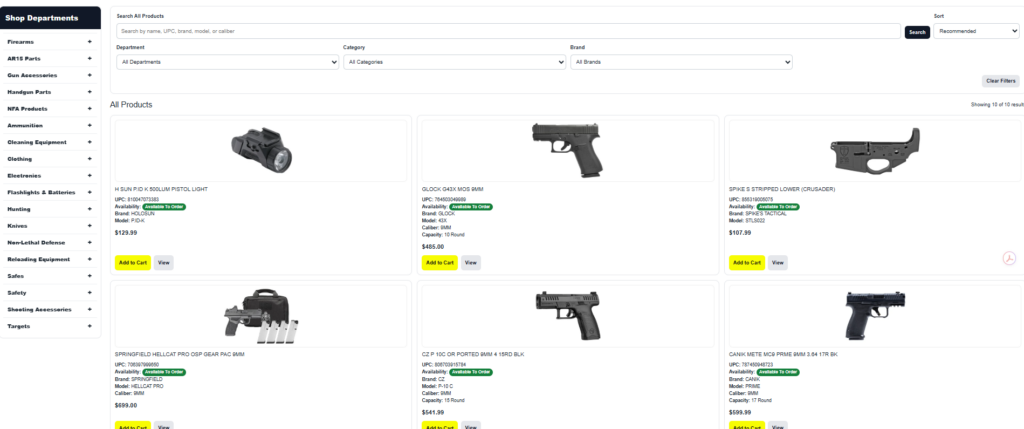Click the red PDF floating icon
Image resolution: width=1024 pixels, height=429 pixels.
(x=1010, y=259)
